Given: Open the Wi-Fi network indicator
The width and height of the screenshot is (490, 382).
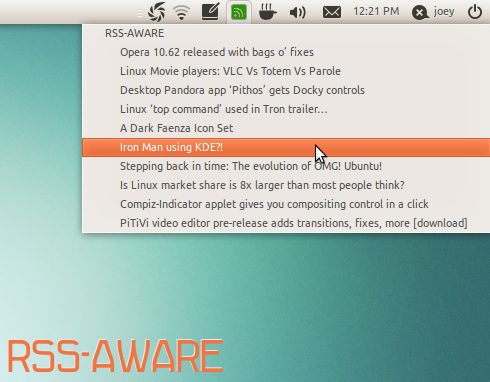Looking at the screenshot, I should [182, 13].
